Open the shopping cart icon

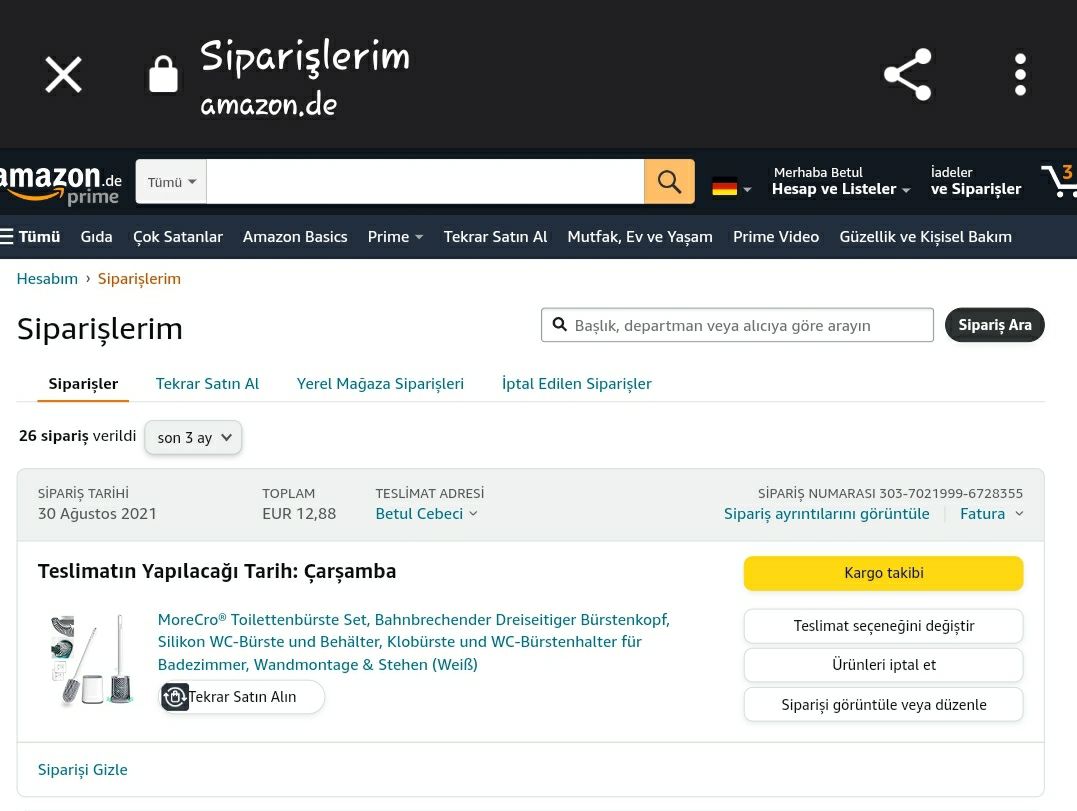pos(1058,181)
